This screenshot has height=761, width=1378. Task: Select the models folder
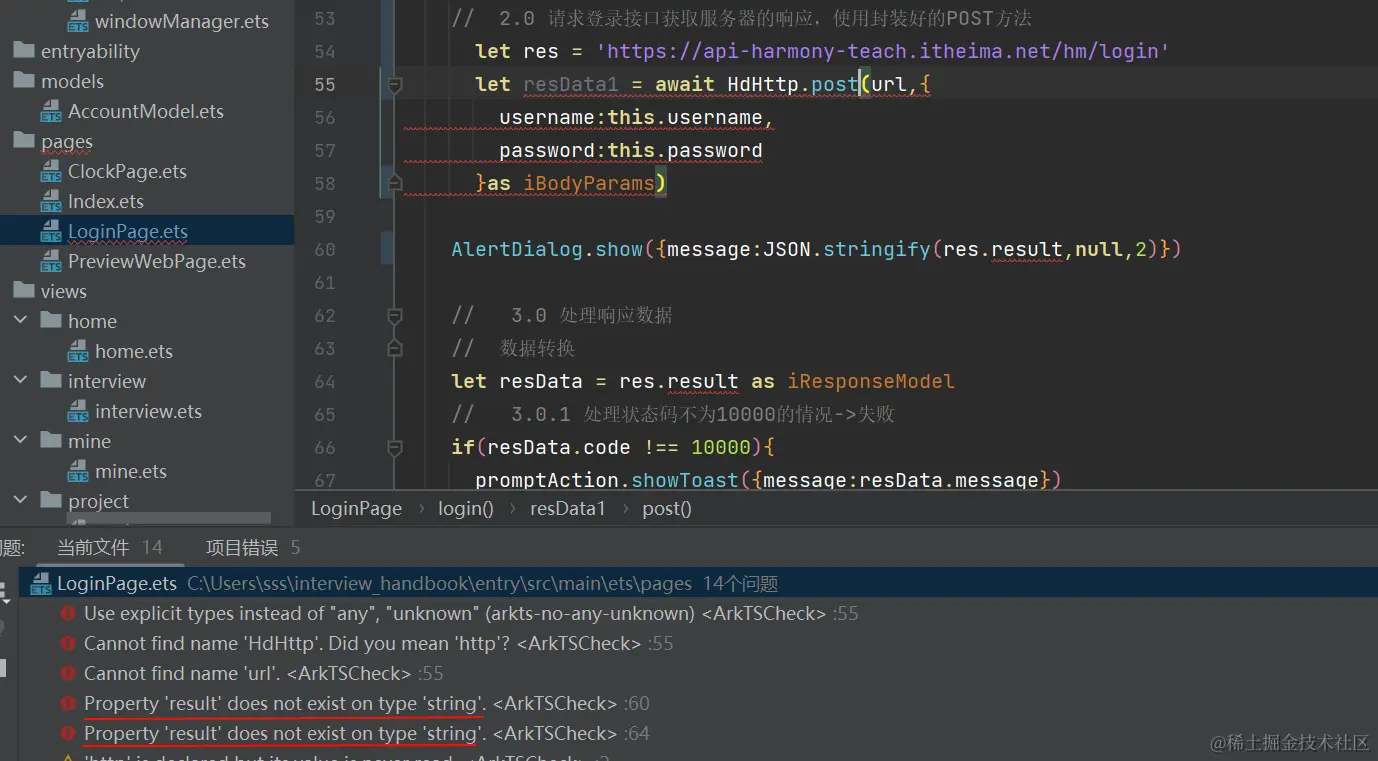[x=72, y=81]
